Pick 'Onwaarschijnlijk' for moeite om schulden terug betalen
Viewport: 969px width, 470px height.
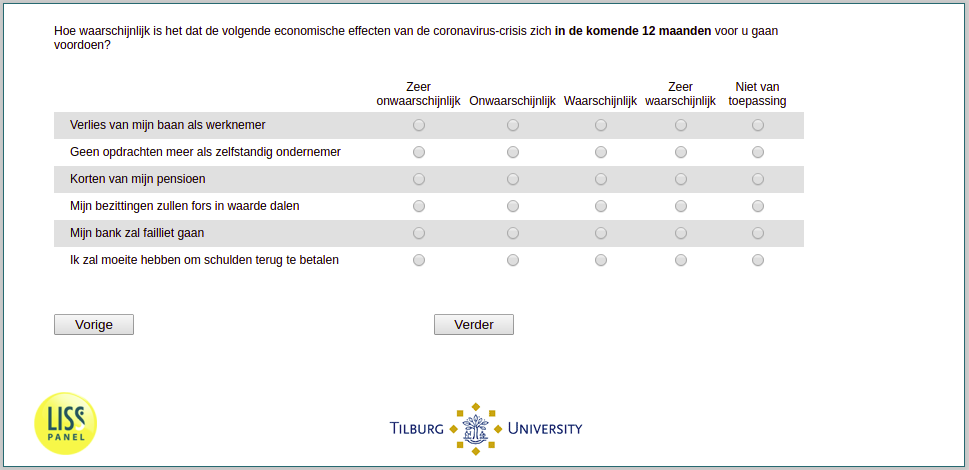pyautogui.click(x=513, y=261)
